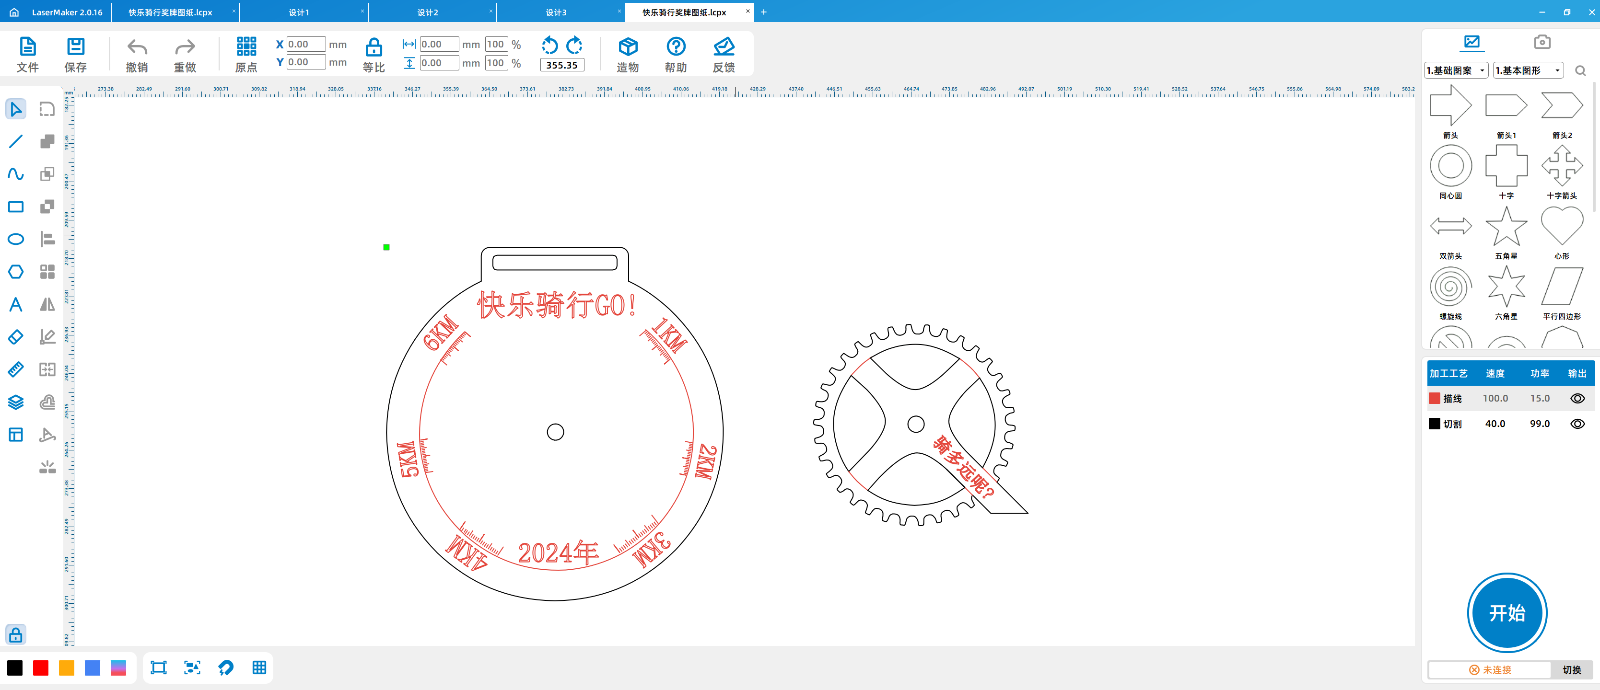Click the 原点 origin grid icon
The height and width of the screenshot is (690, 1600).
pos(246,54)
